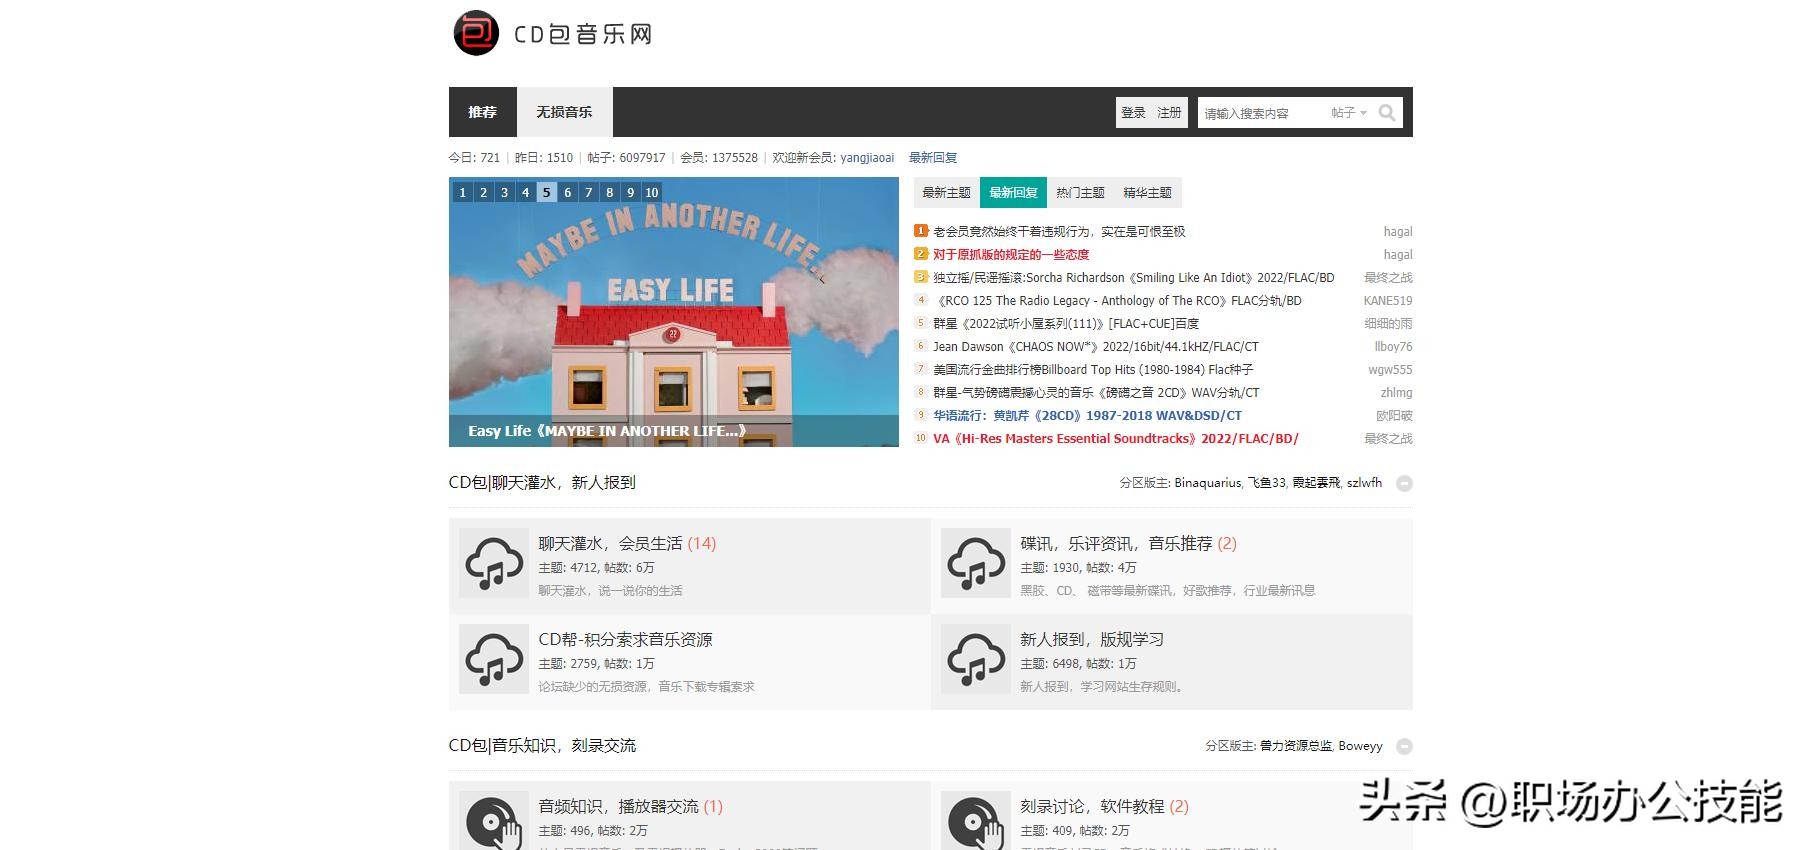Open the 2022试听小屋系列(111) post
This screenshot has width=1809, height=850.
[x=1066, y=324]
